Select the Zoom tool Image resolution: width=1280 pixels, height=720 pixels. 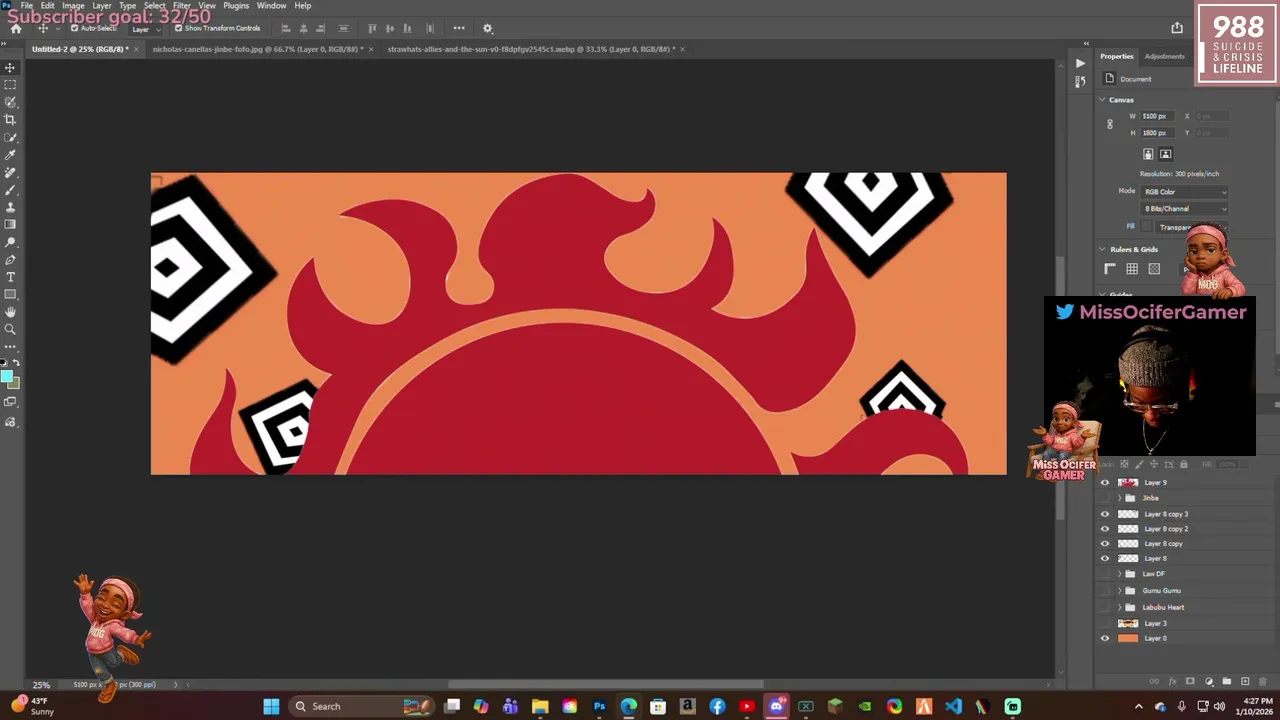(10, 329)
